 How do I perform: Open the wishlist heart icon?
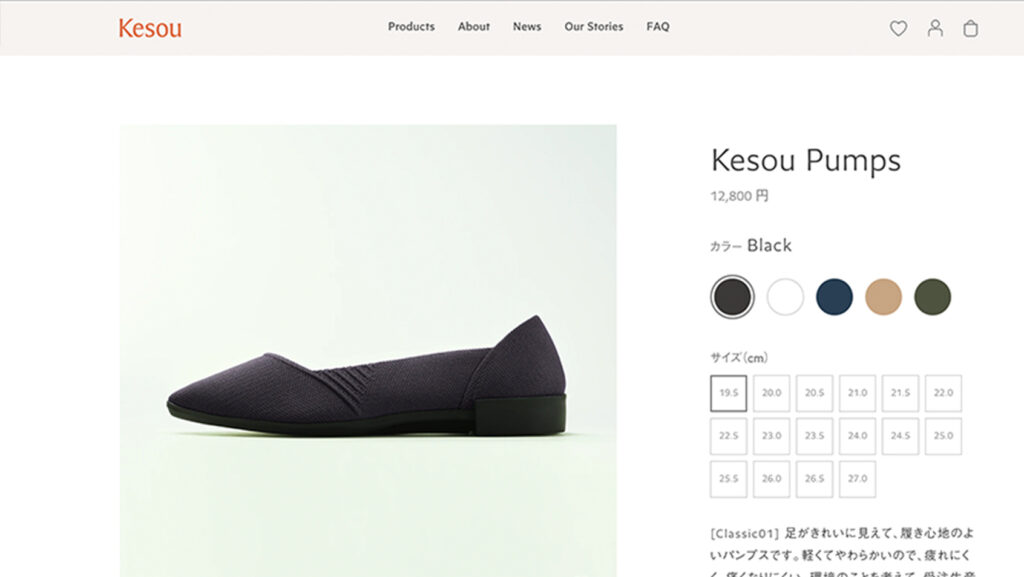tap(898, 28)
